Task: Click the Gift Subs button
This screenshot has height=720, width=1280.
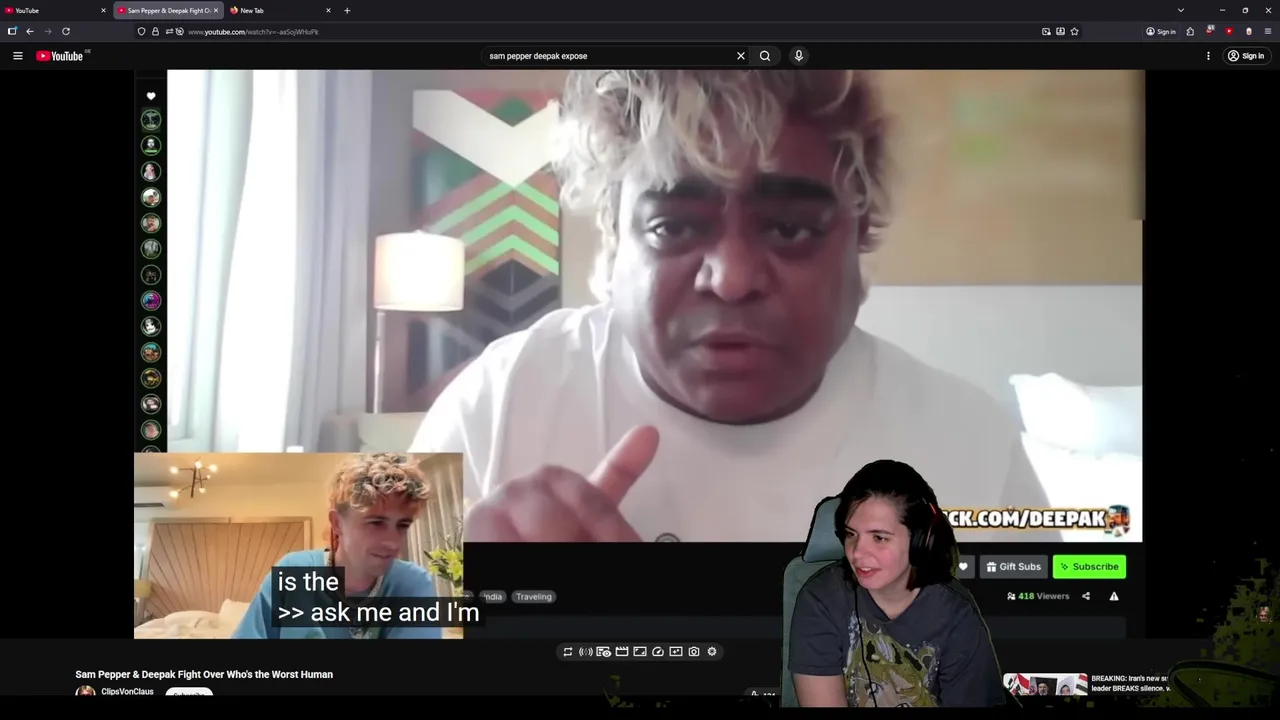Action: tap(1012, 567)
